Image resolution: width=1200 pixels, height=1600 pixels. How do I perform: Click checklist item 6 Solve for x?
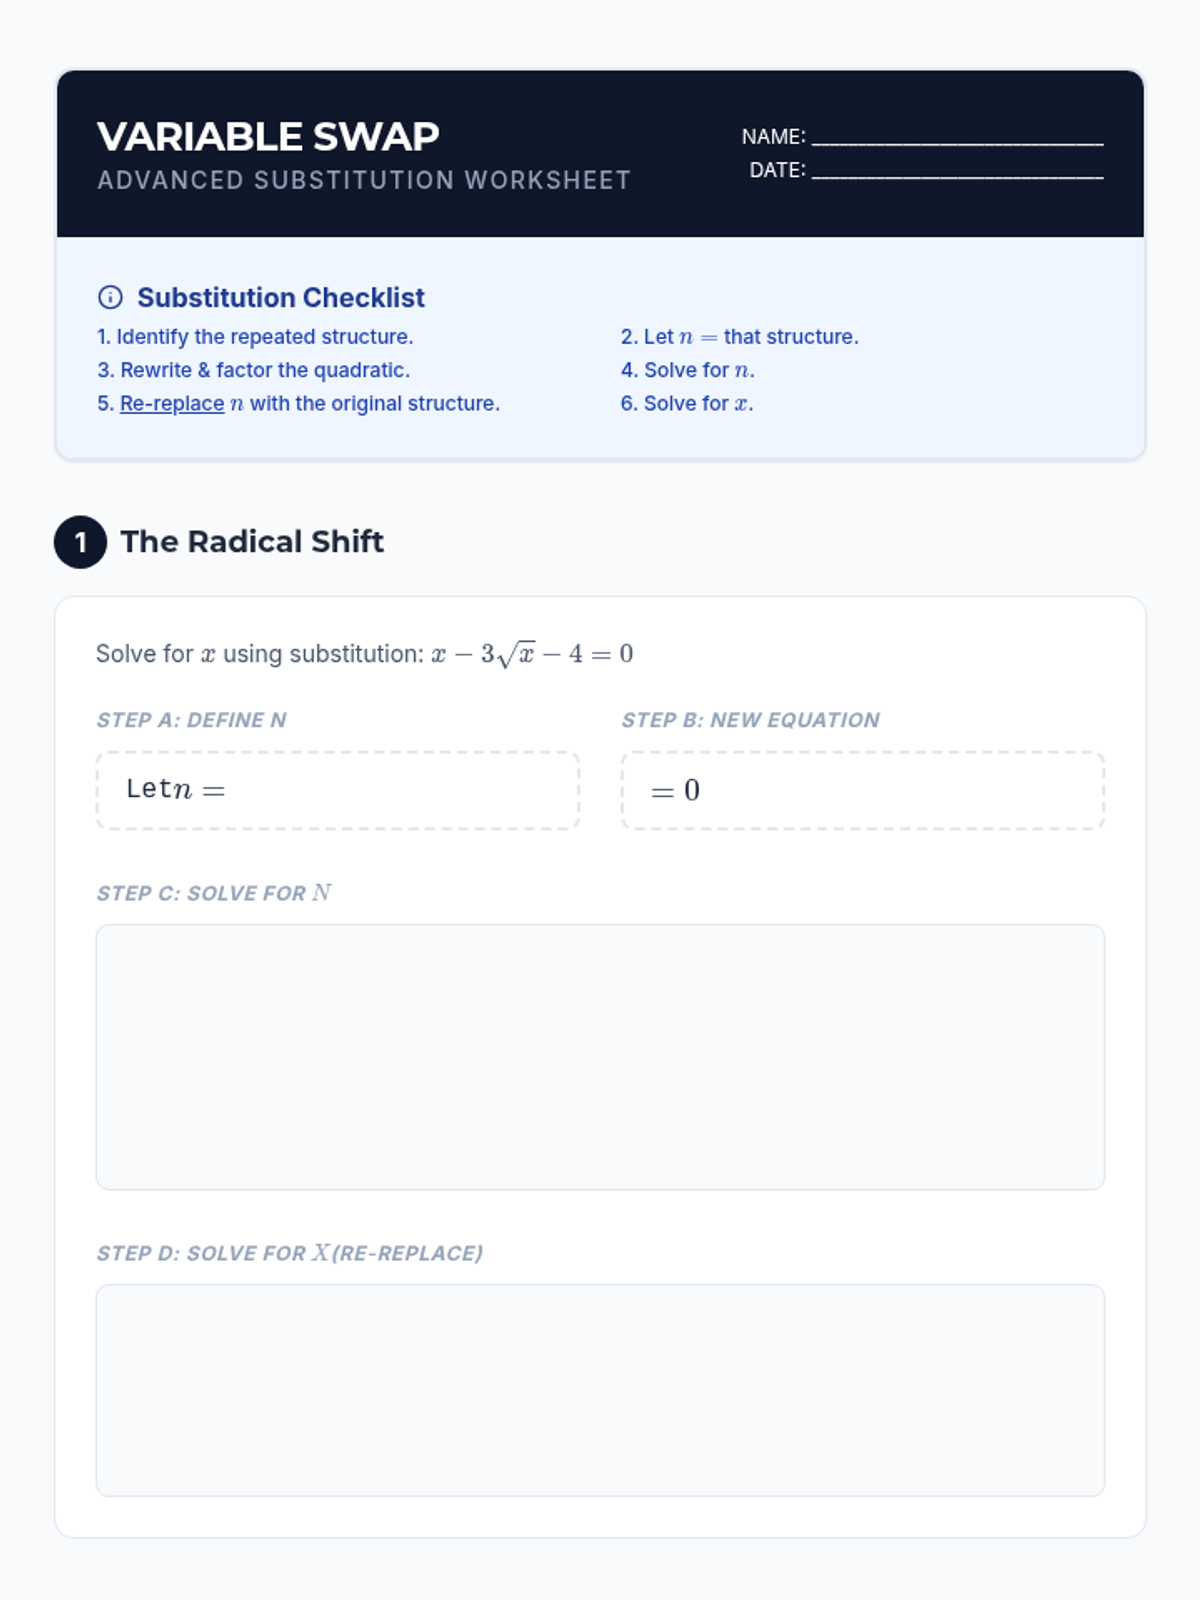tap(687, 403)
